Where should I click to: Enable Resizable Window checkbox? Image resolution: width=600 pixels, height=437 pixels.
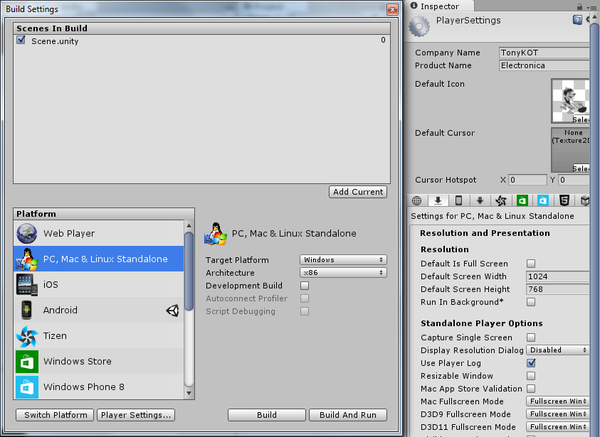coord(531,376)
